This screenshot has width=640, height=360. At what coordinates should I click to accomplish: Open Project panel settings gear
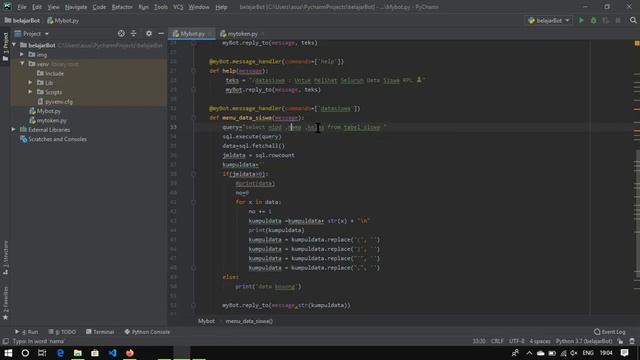[149, 33]
